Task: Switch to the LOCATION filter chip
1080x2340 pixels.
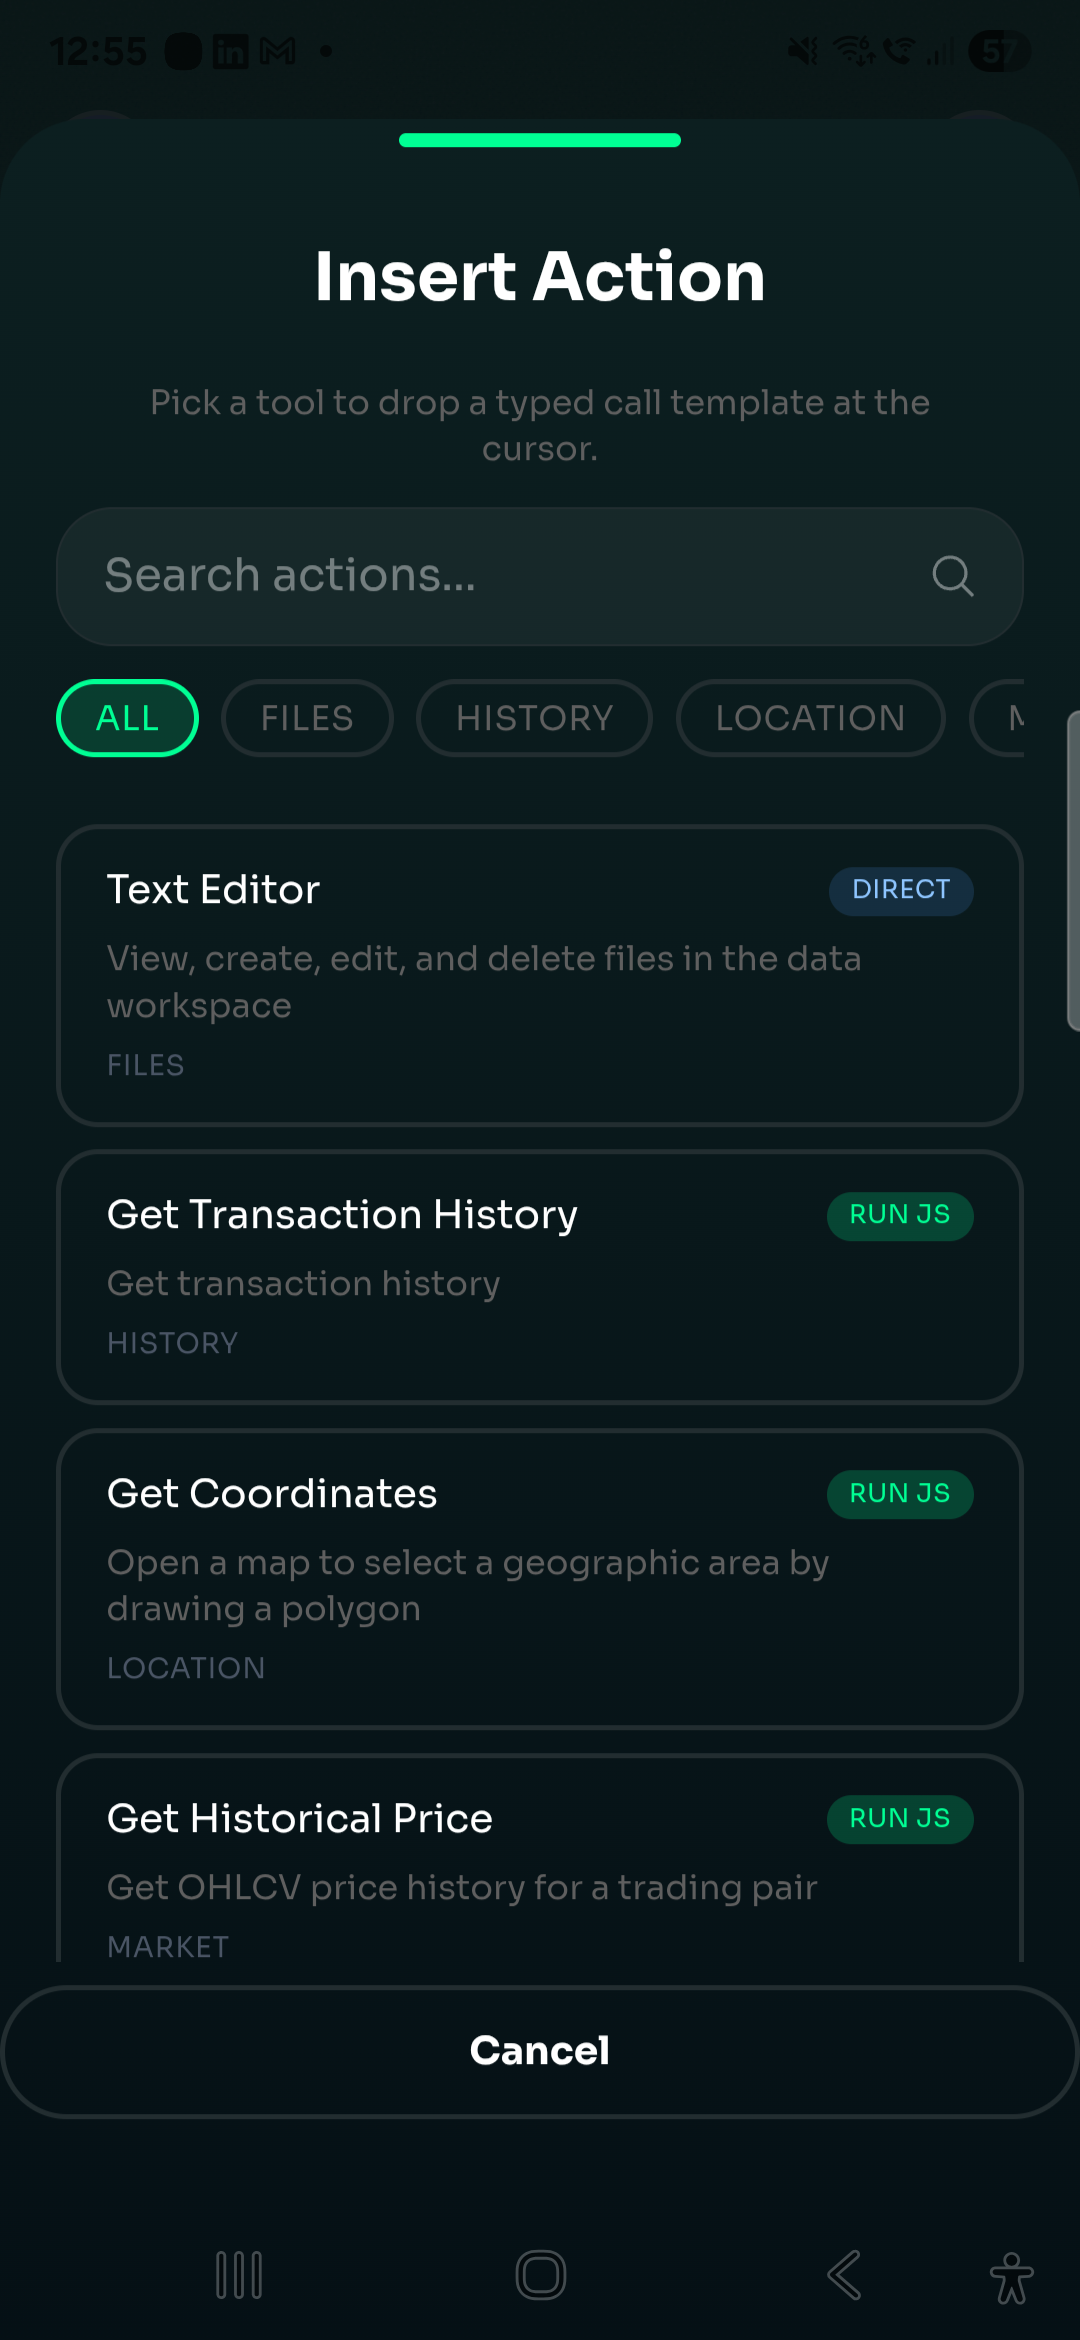Action: (x=810, y=718)
